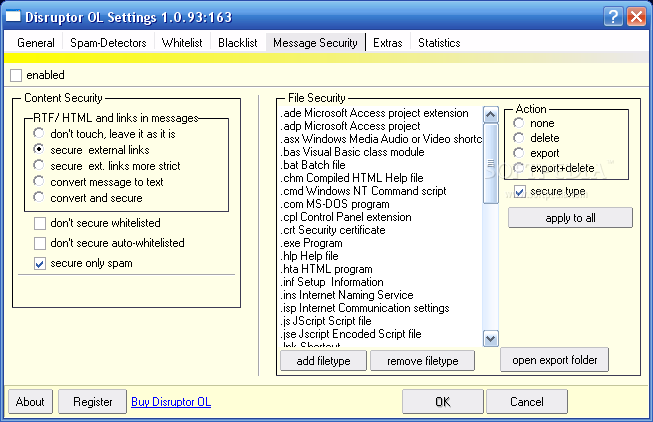Select .isp Internet Communication settings
The image size is (653, 422).
click(381, 308)
